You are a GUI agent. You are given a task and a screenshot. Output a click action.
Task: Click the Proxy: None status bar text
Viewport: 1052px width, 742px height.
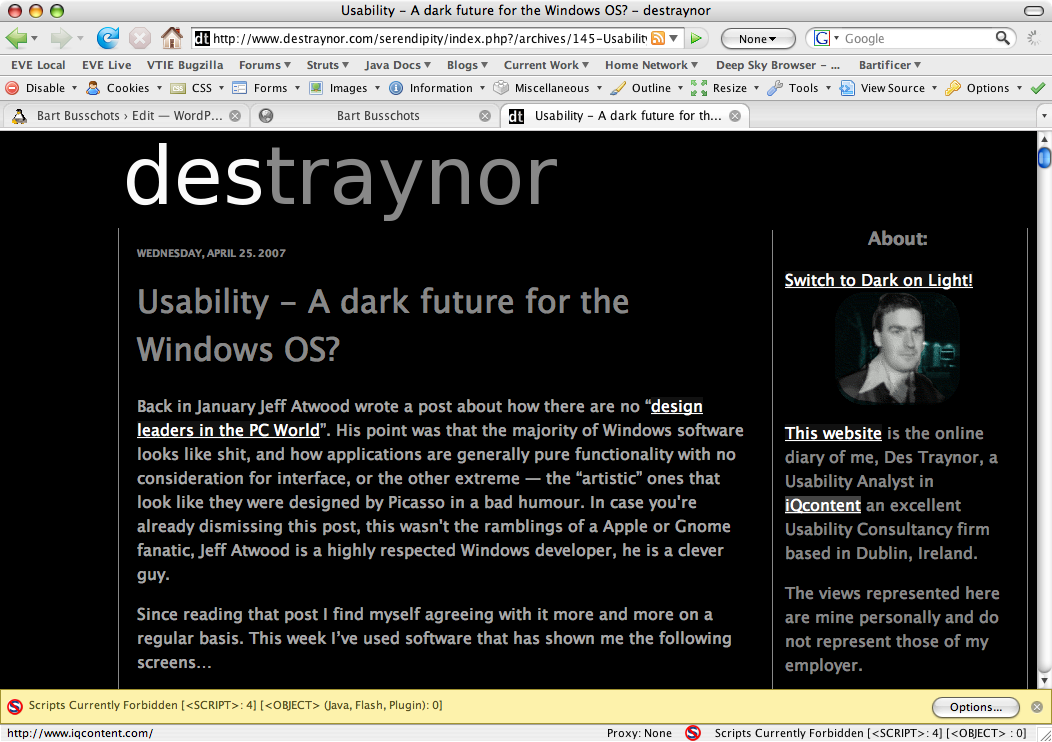639,733
